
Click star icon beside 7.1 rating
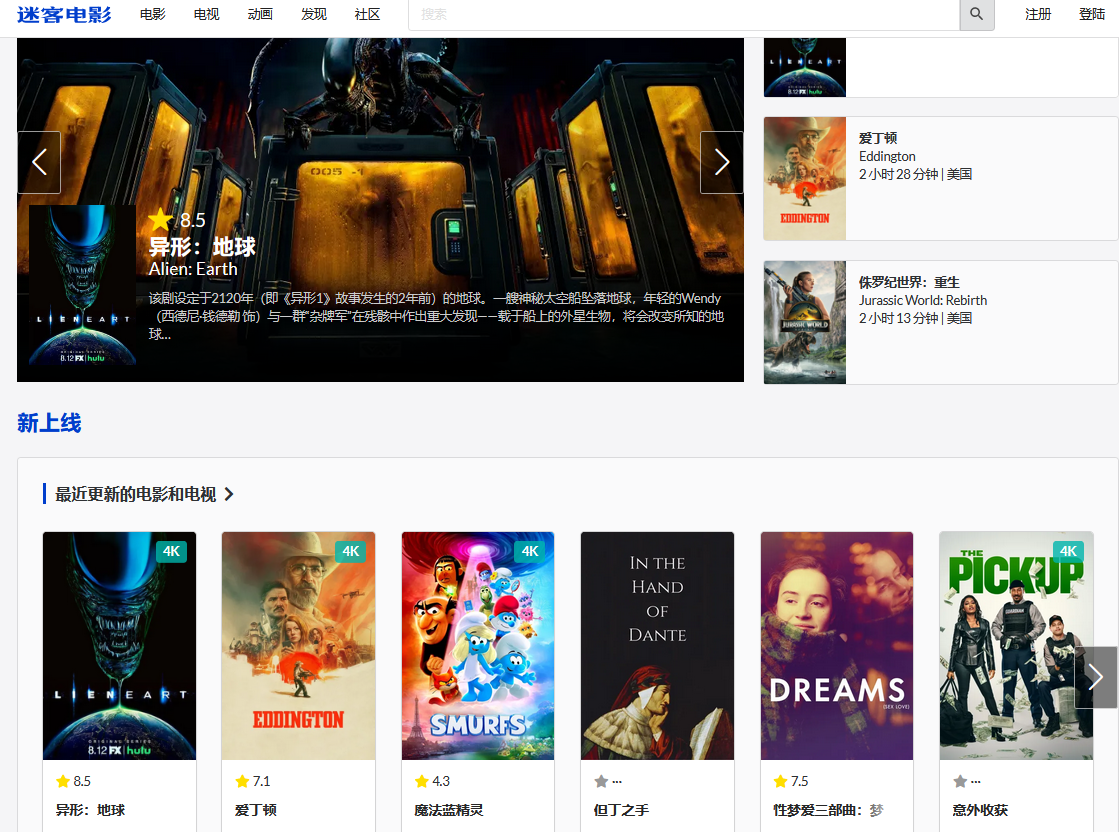[x=242, y=781]
